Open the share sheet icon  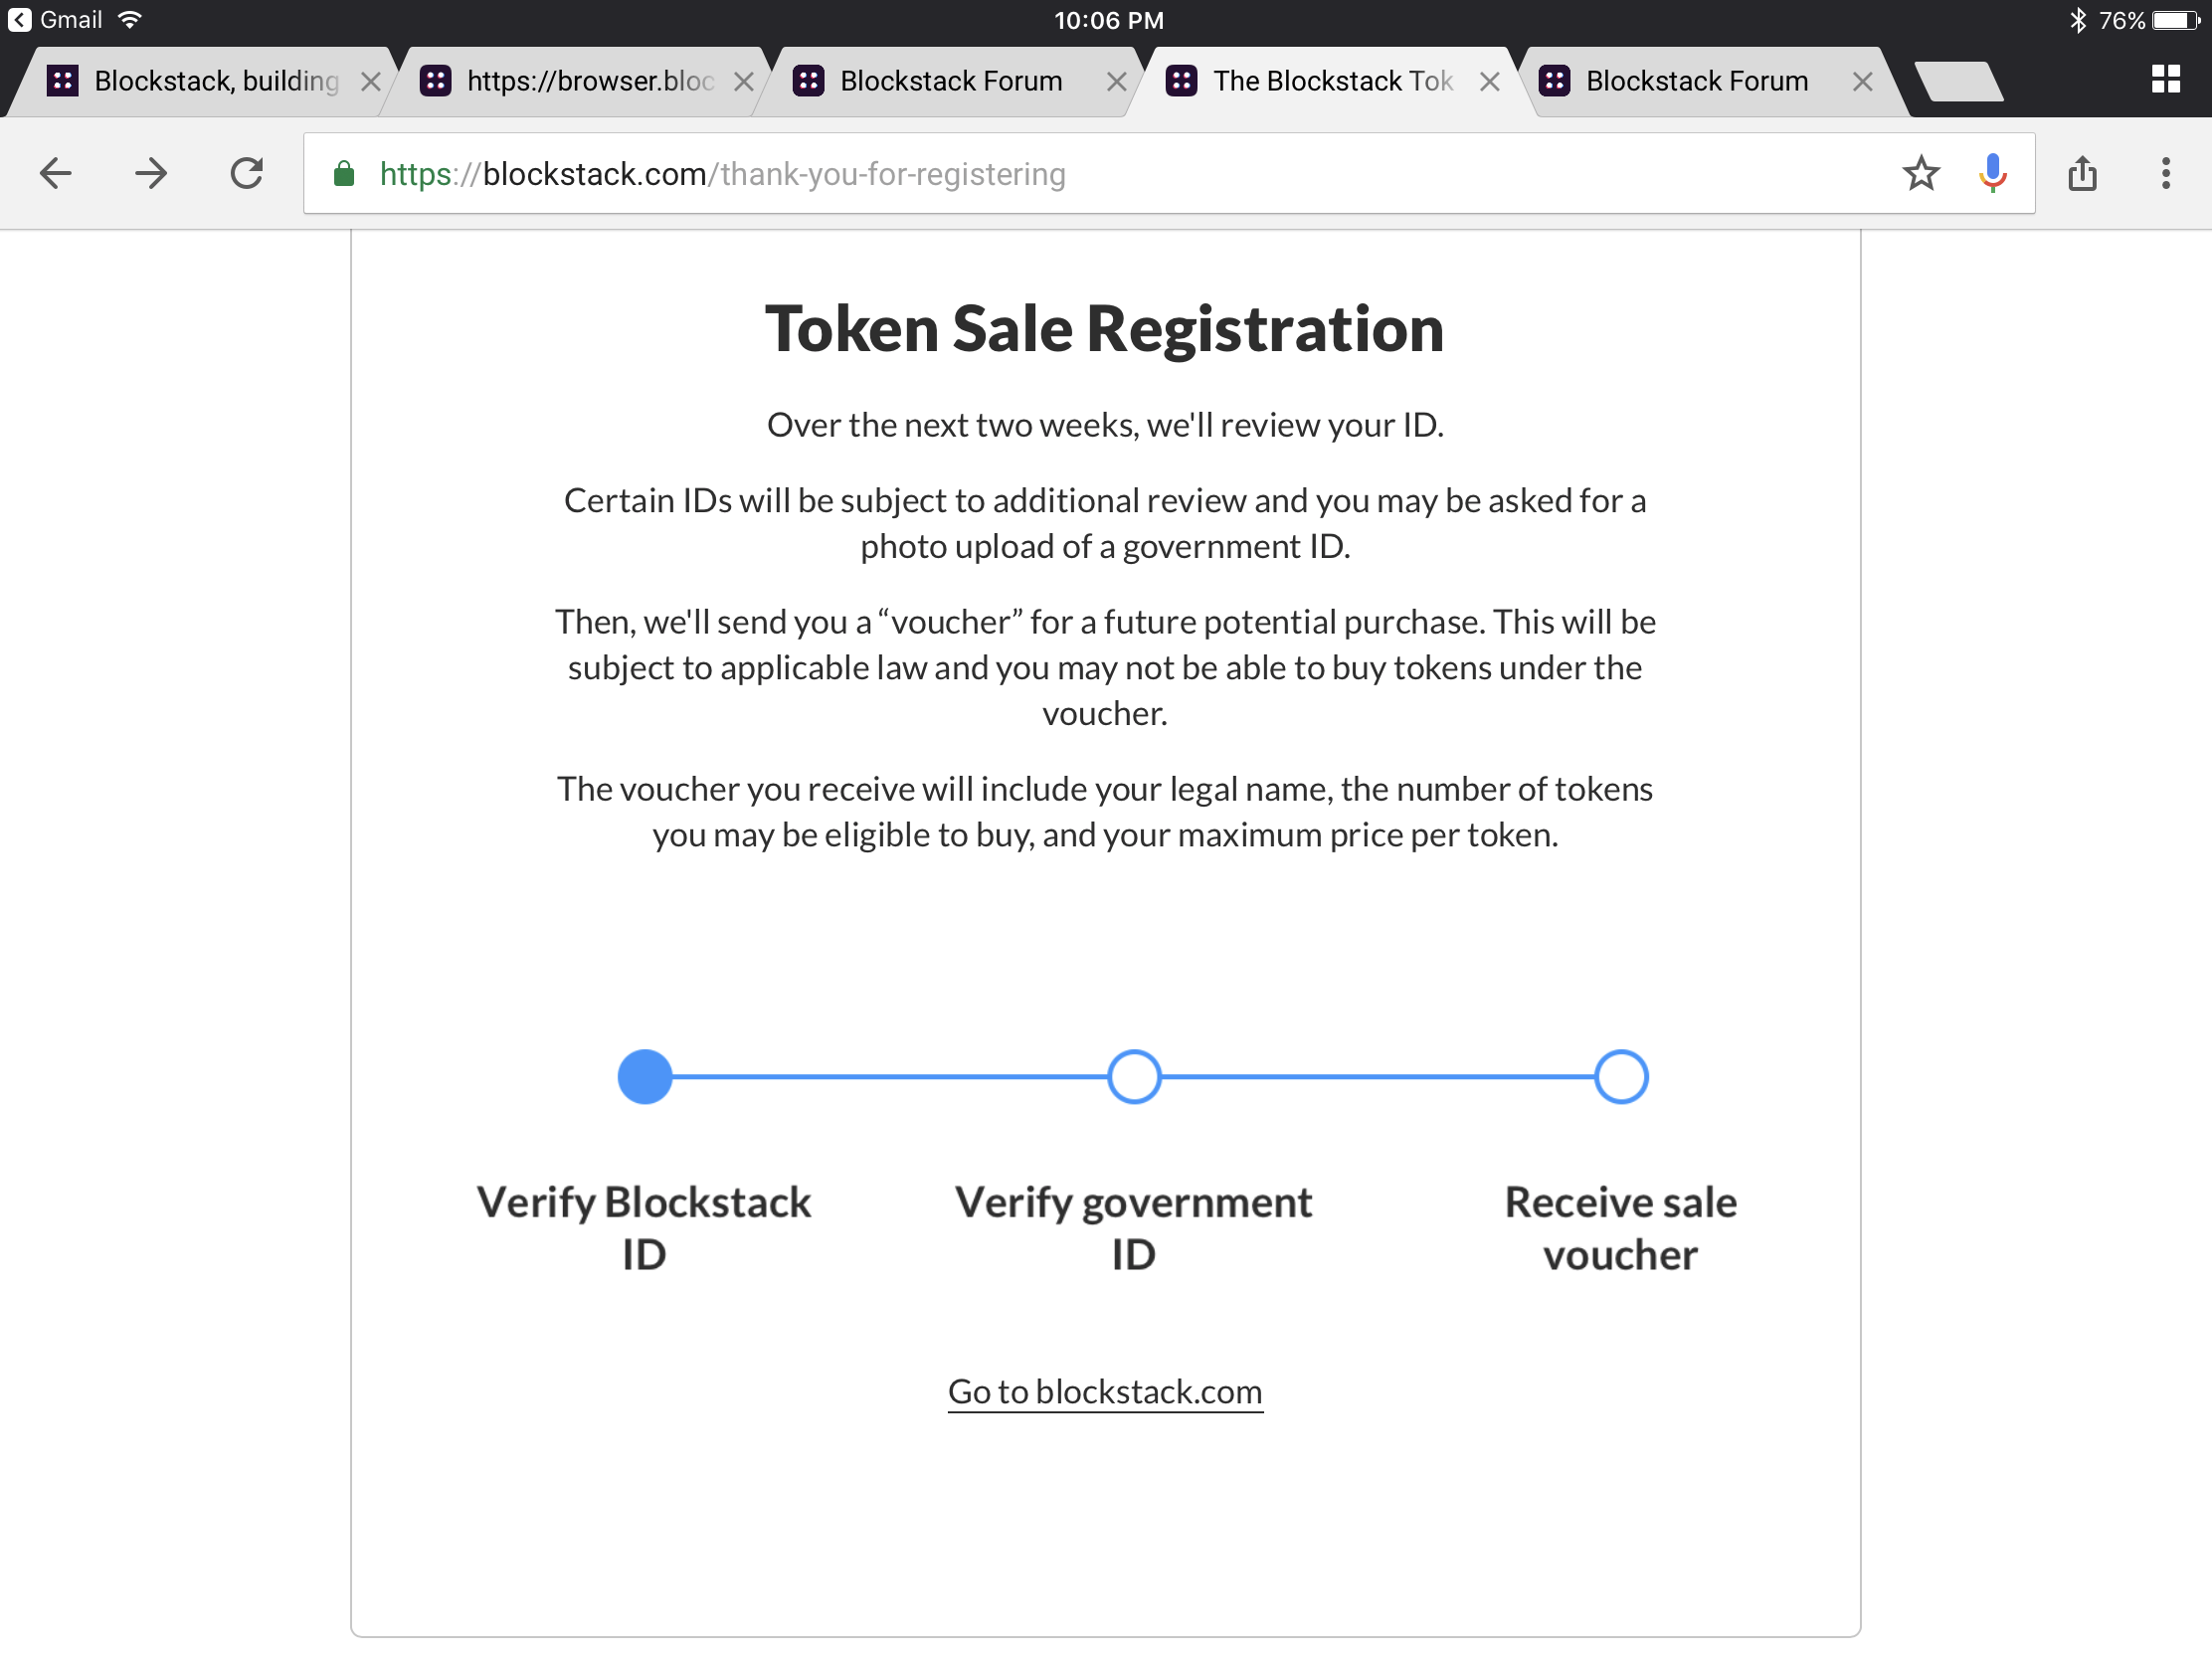tap(2082, 174)
